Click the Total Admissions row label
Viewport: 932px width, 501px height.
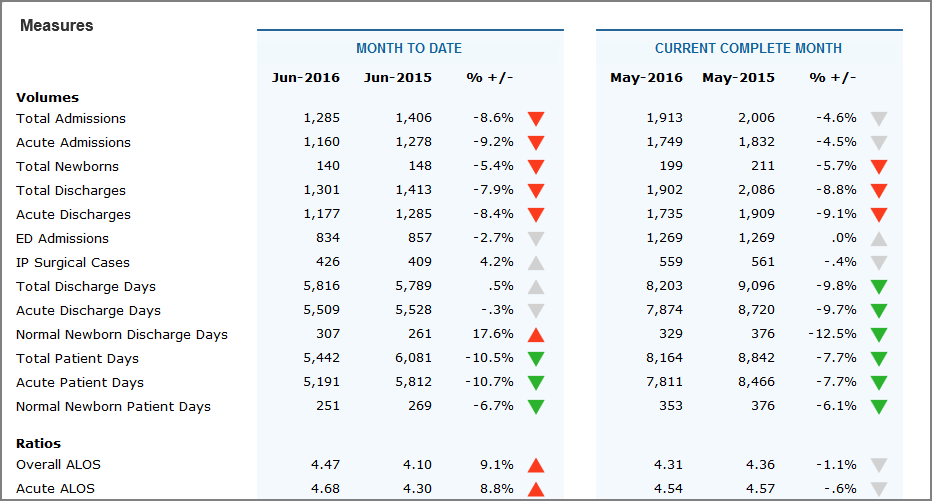[71, 118]
